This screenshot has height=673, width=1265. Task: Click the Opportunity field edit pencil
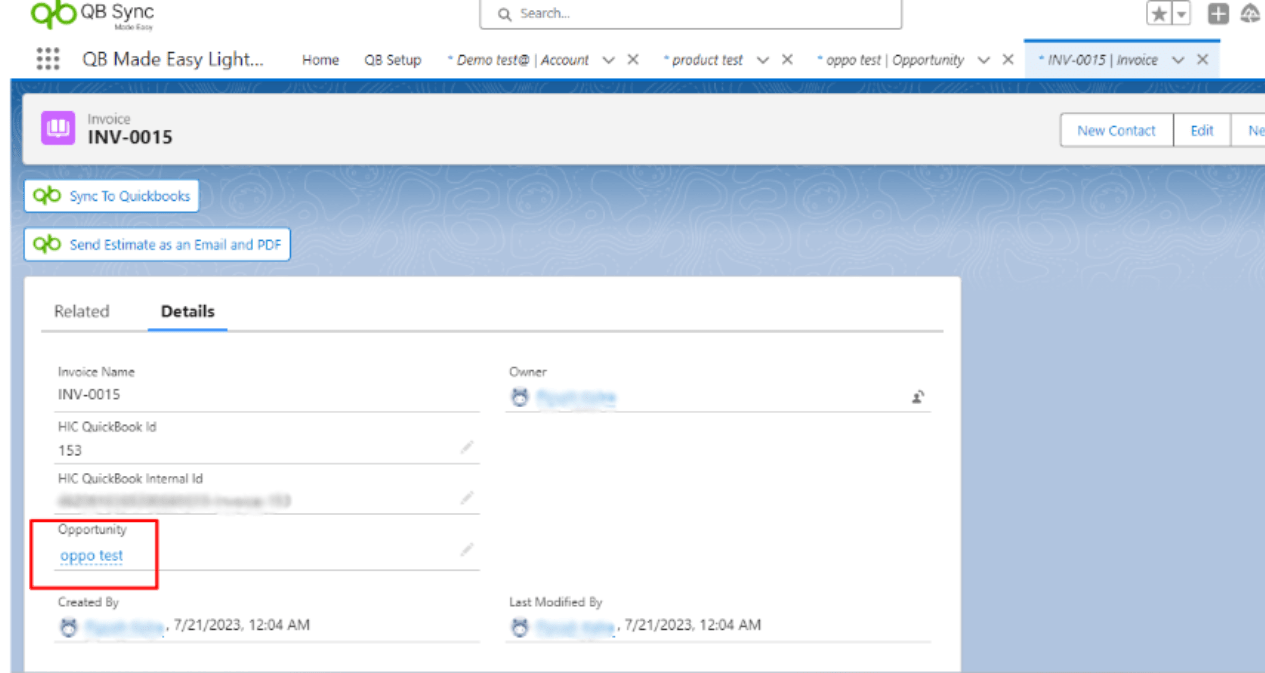[466, 549]
